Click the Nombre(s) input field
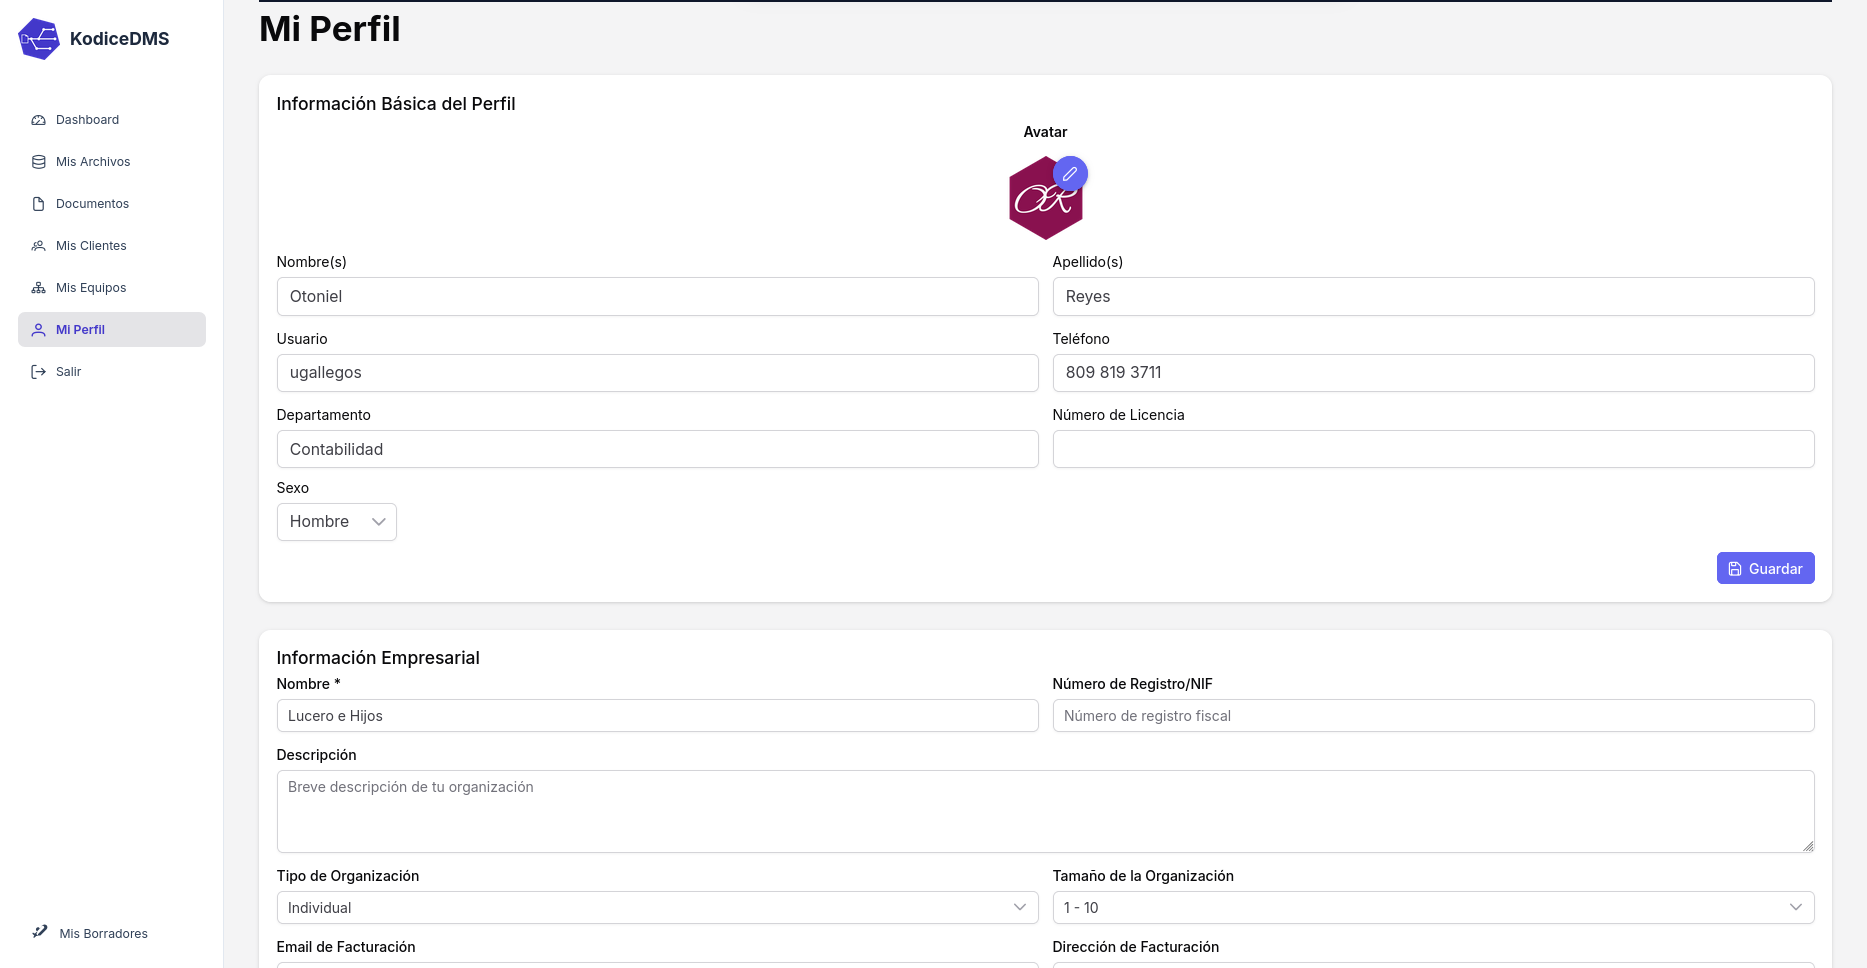Image resolution: width=1867 pixels, height=968 pixels. tap(657, 297)
